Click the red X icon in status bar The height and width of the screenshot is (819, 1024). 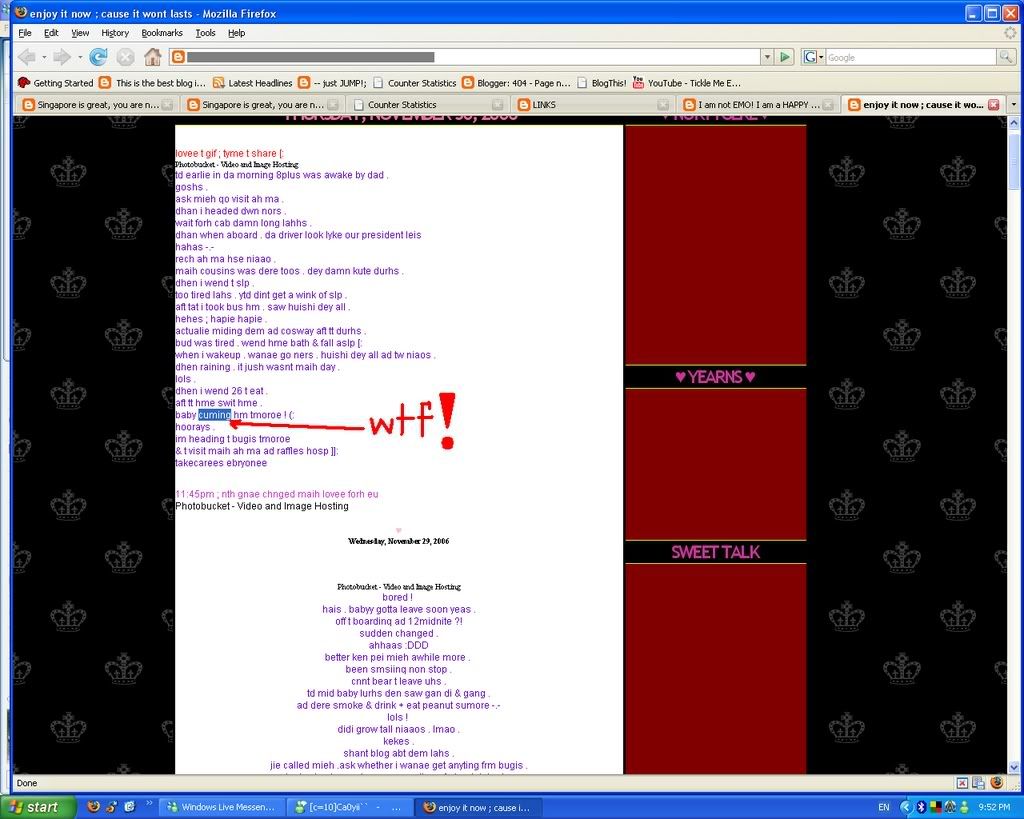(962, 783)
